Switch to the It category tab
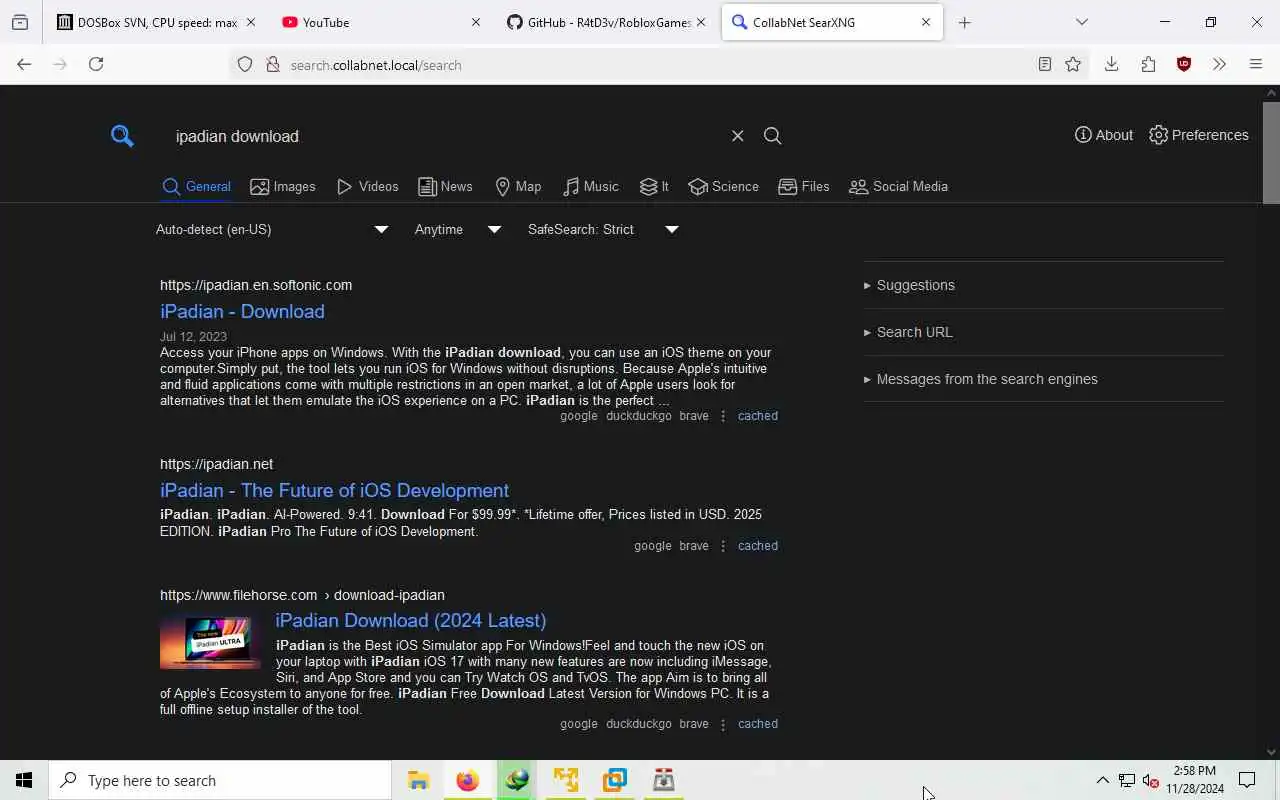The width and height of the screenshot is (1280, 800). (654, 186)
